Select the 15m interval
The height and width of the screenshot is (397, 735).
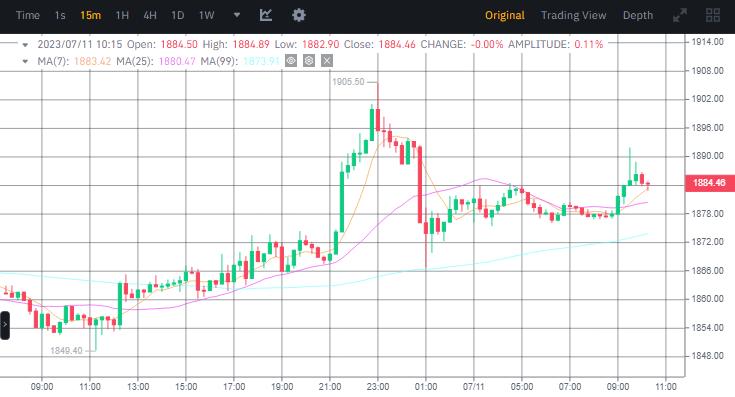pos(90,15)
